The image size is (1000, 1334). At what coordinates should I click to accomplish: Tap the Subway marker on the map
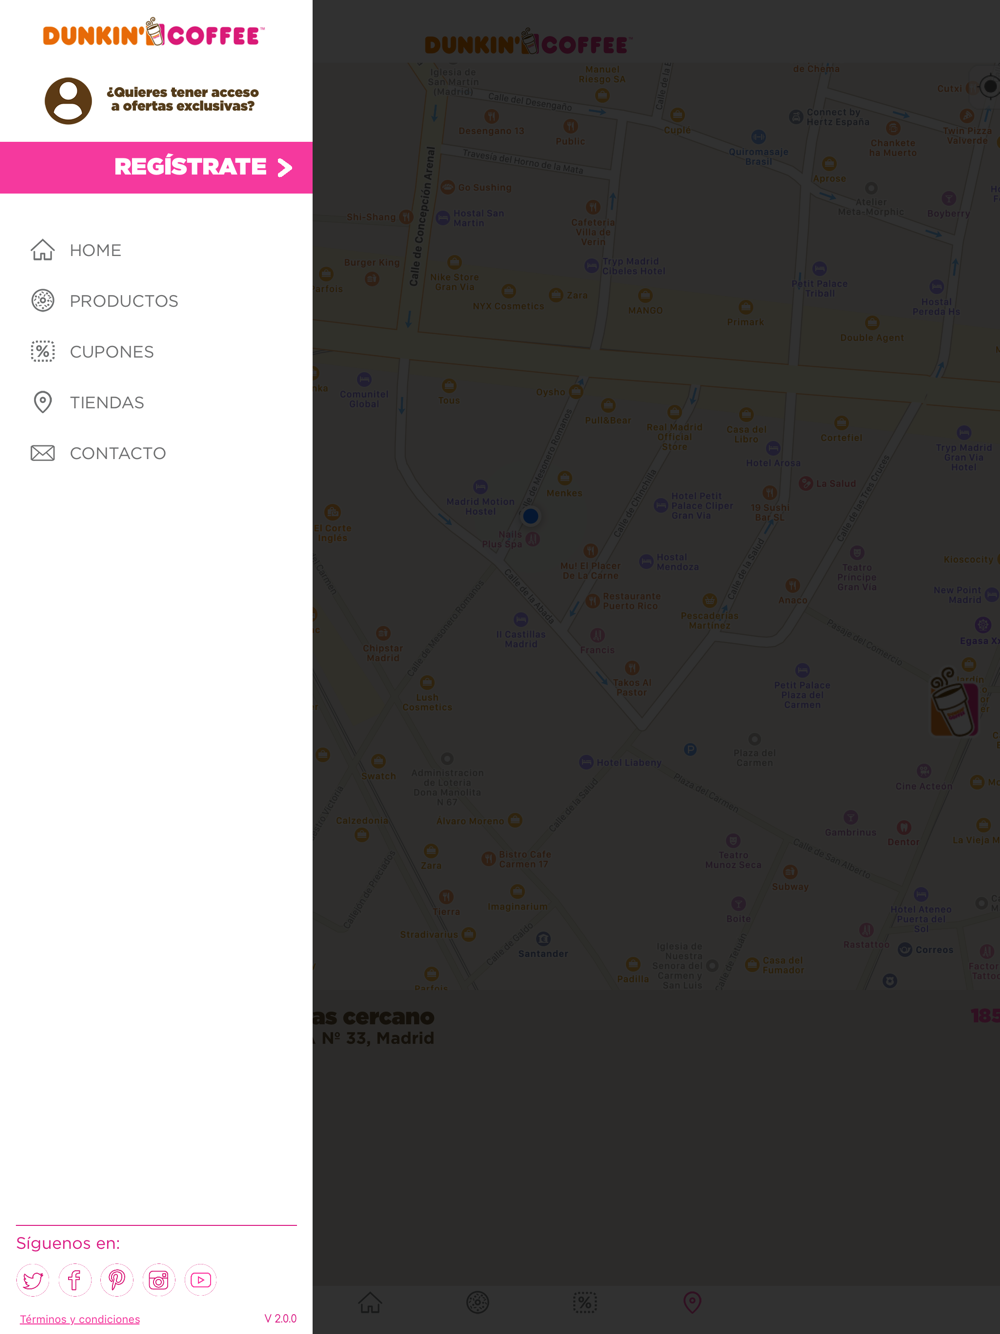coord(790,872)
